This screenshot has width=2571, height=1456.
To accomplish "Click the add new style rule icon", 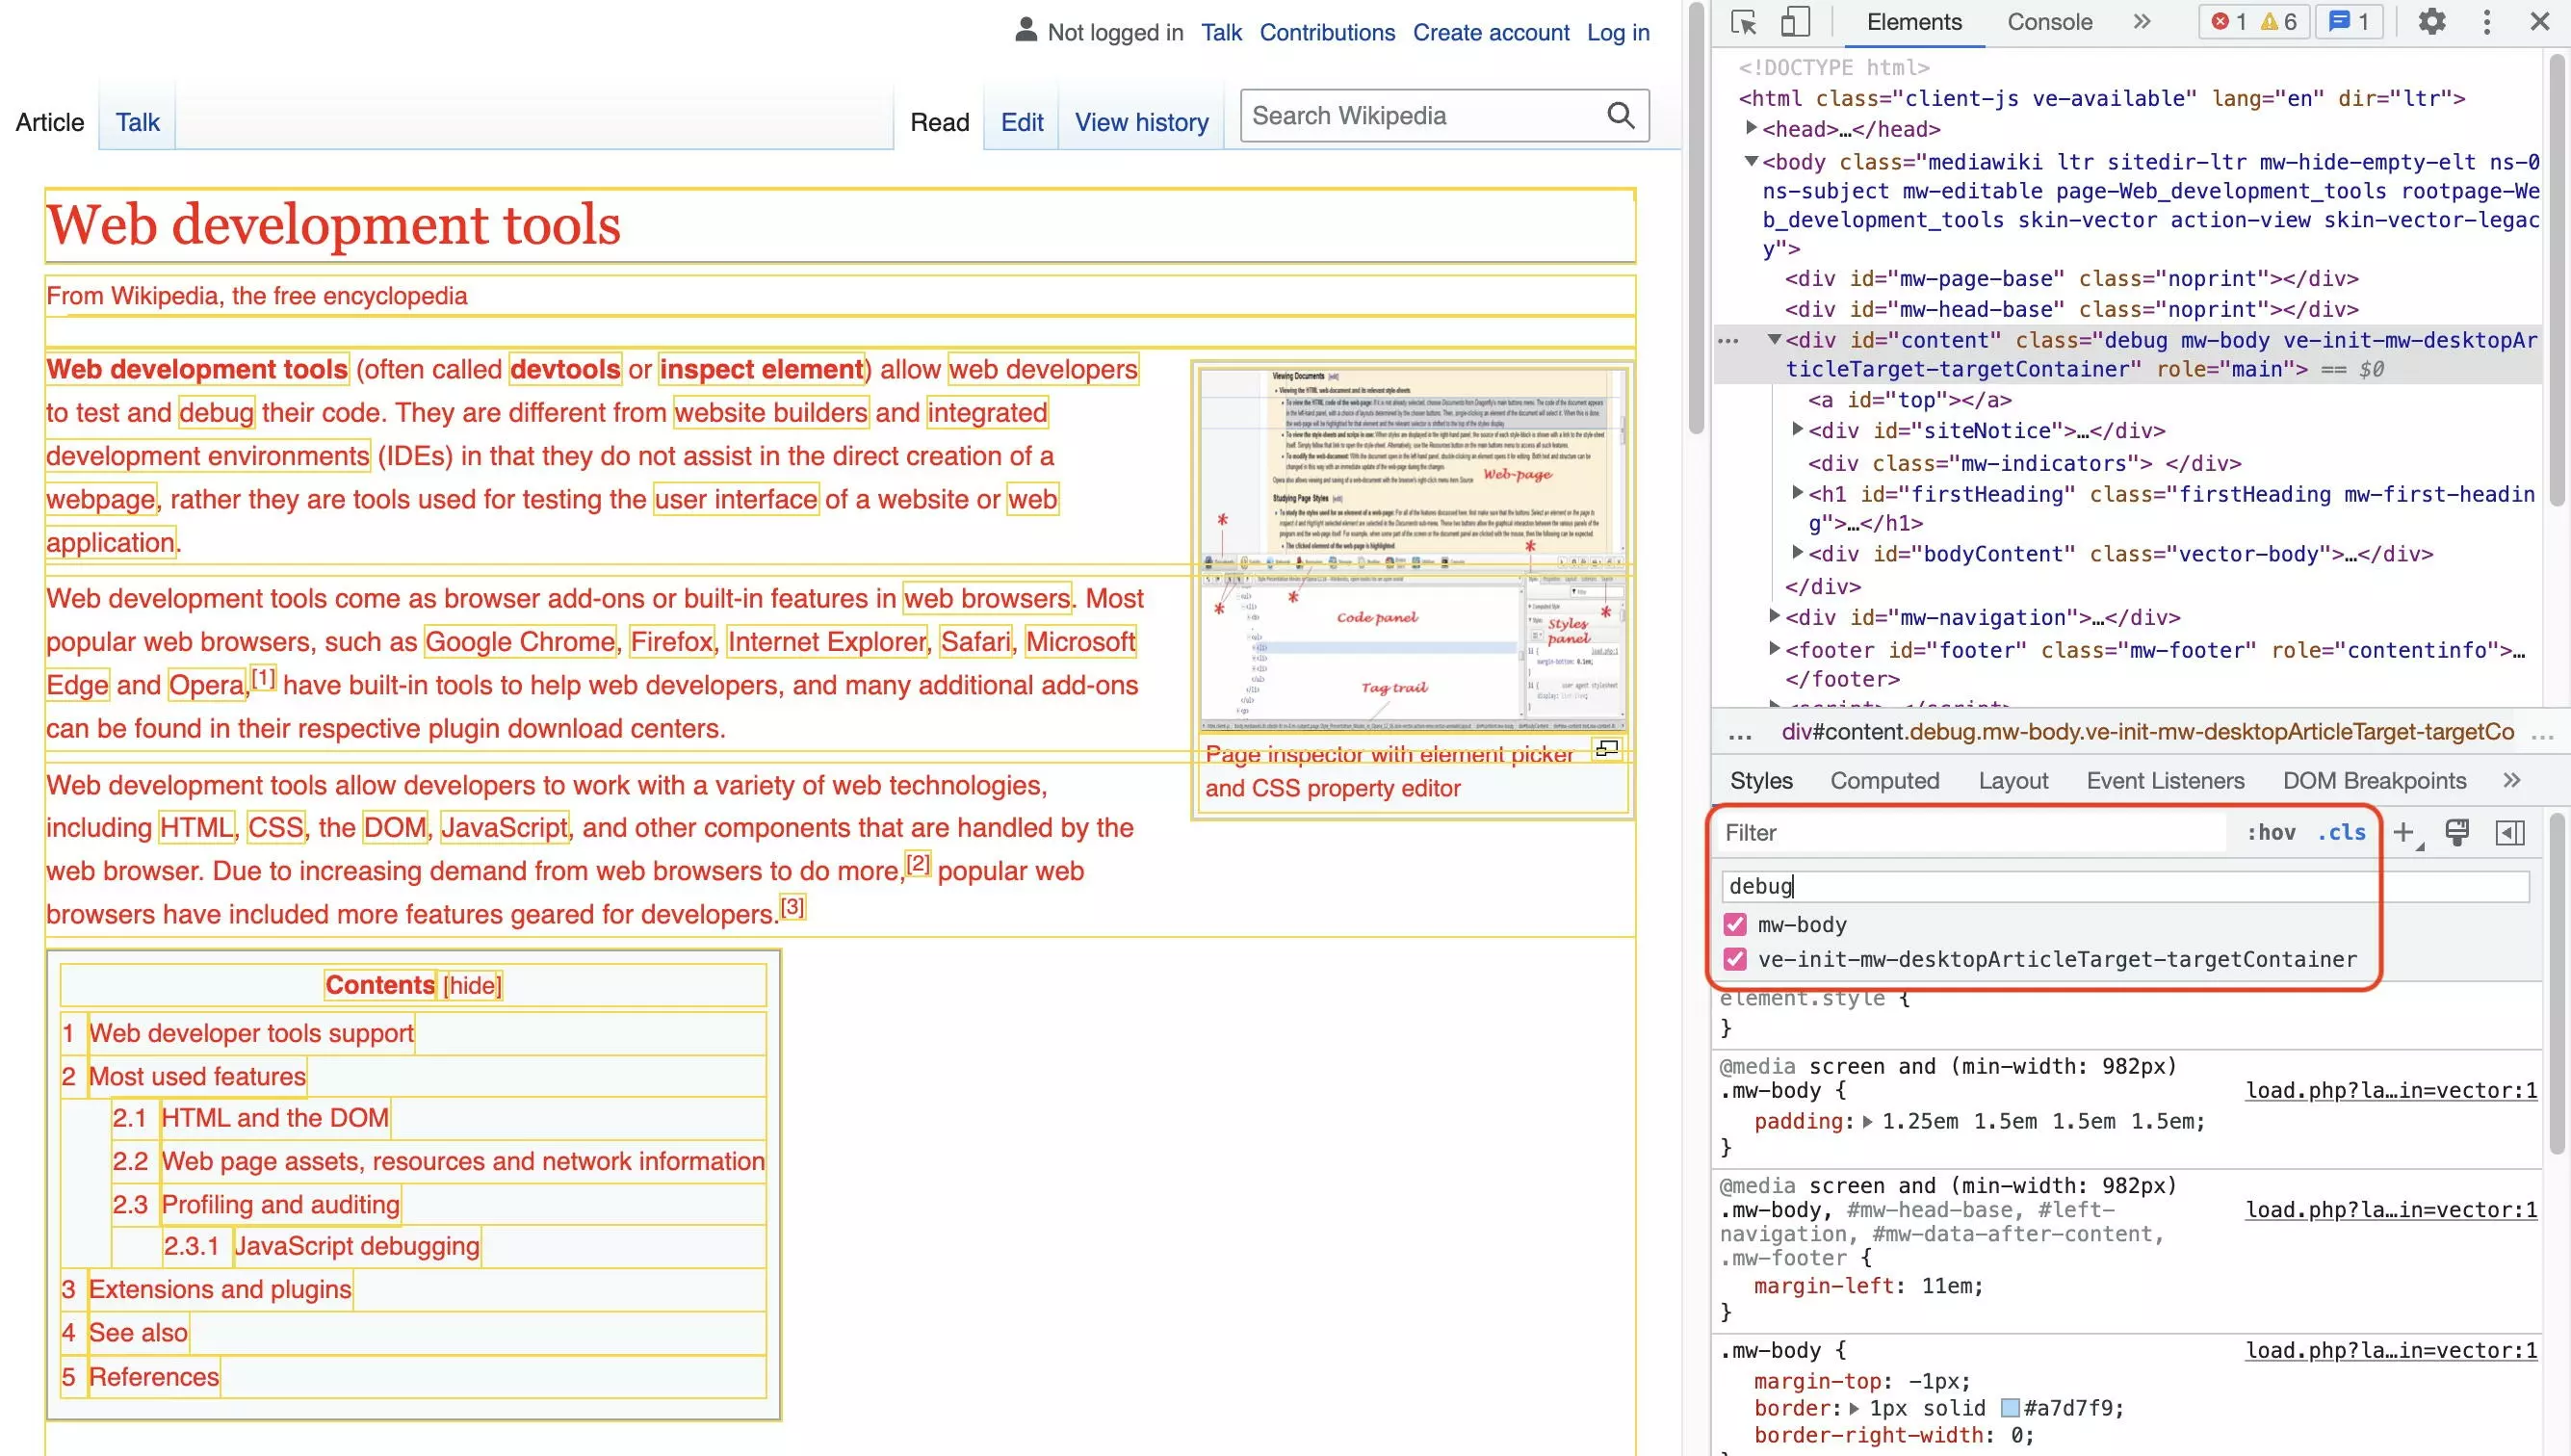I will (2405, 831).
